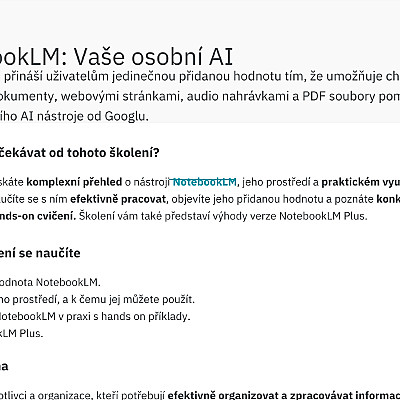Screen dimensions: 400x400
Task: Click the "Vaše osobní AI" page title
Action: click(x=153, y=57)
